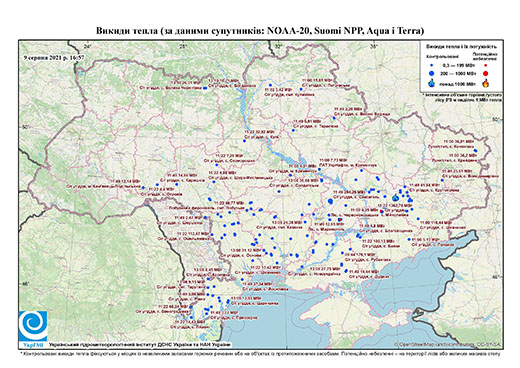Select the large red circle in the legend

click(x=485, y=73)
